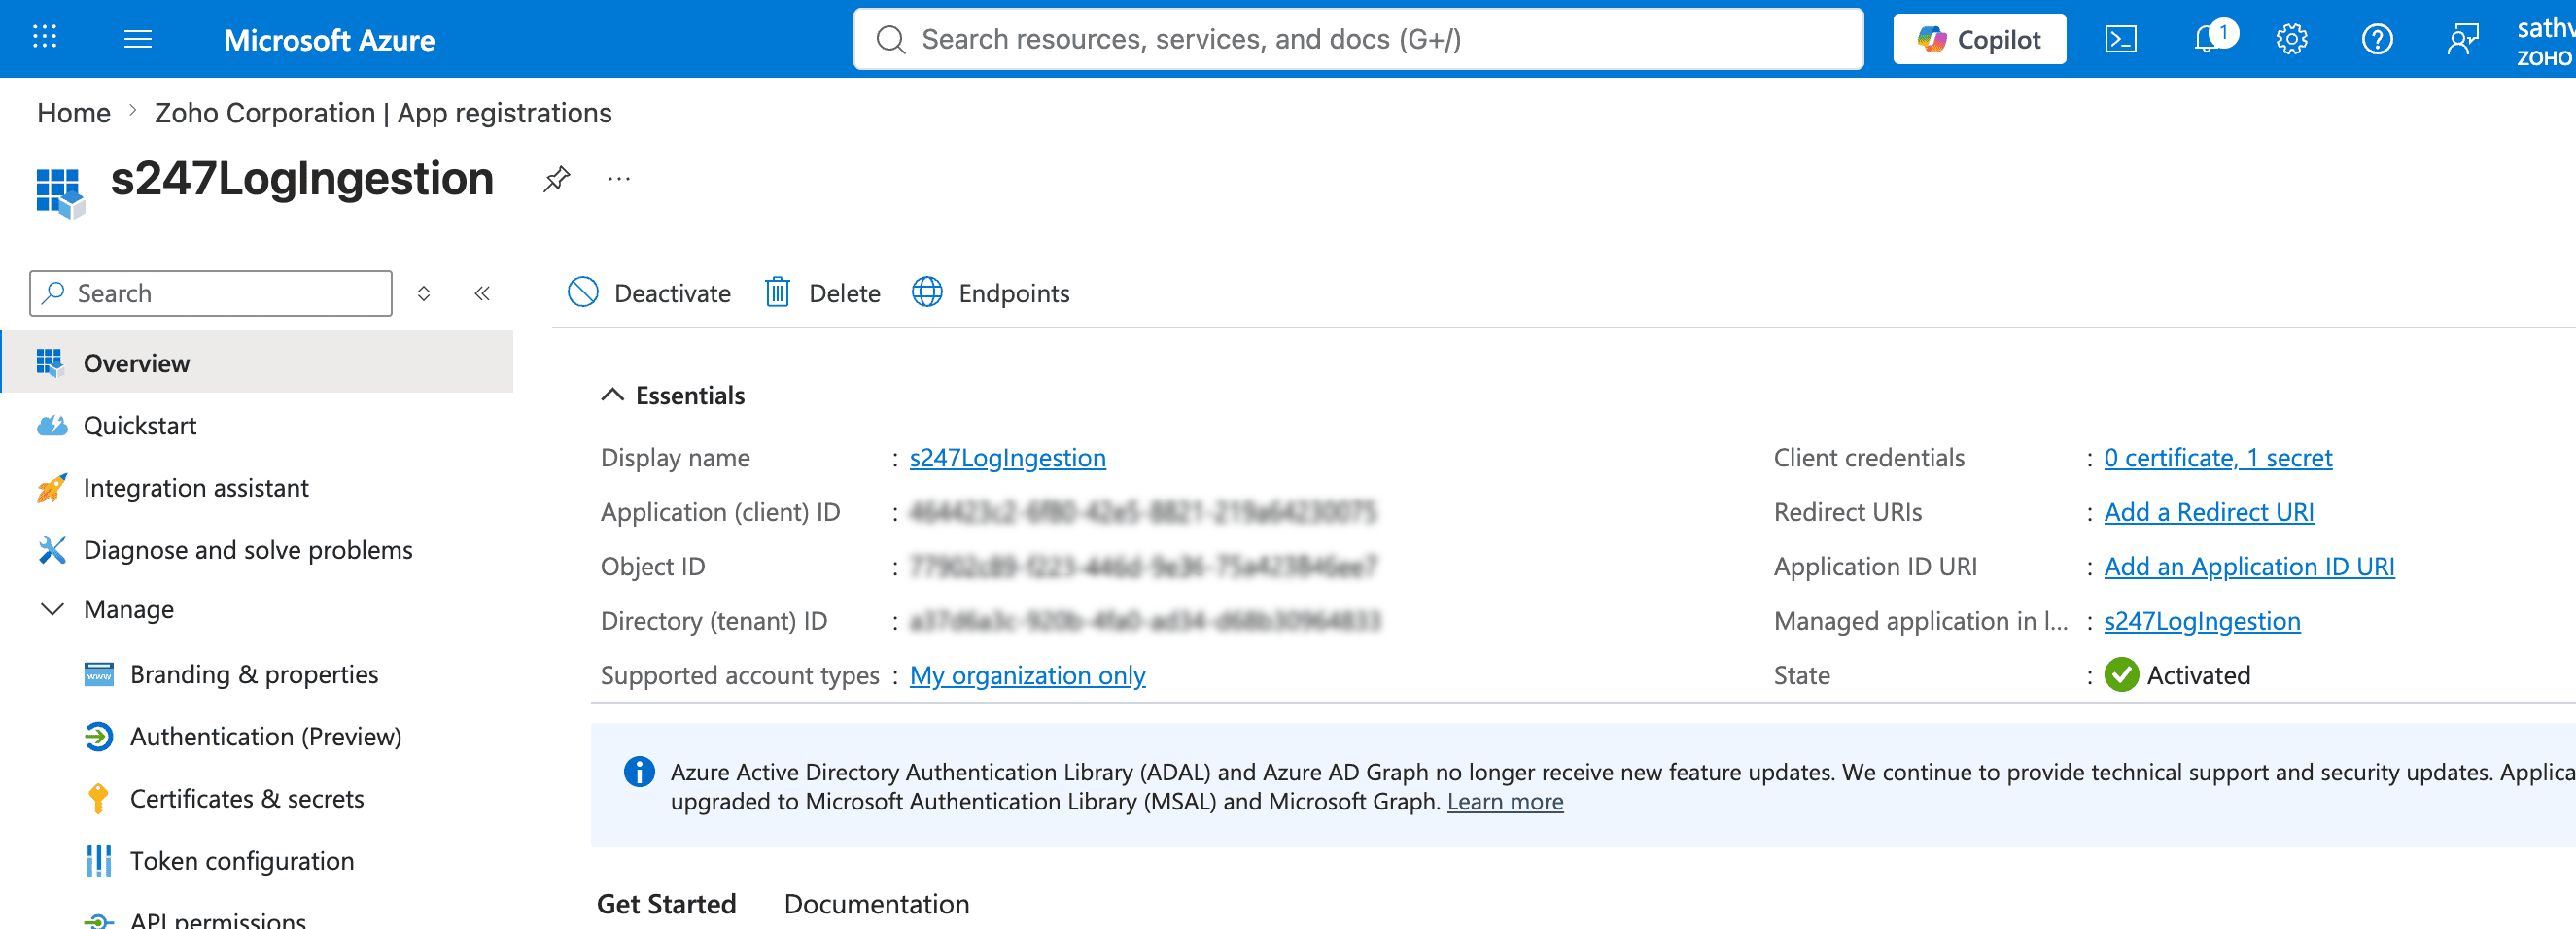This screenshot has height=929, width=2576.
Task: Open the Add a Redirect URI link
Action: point(2208,512)
